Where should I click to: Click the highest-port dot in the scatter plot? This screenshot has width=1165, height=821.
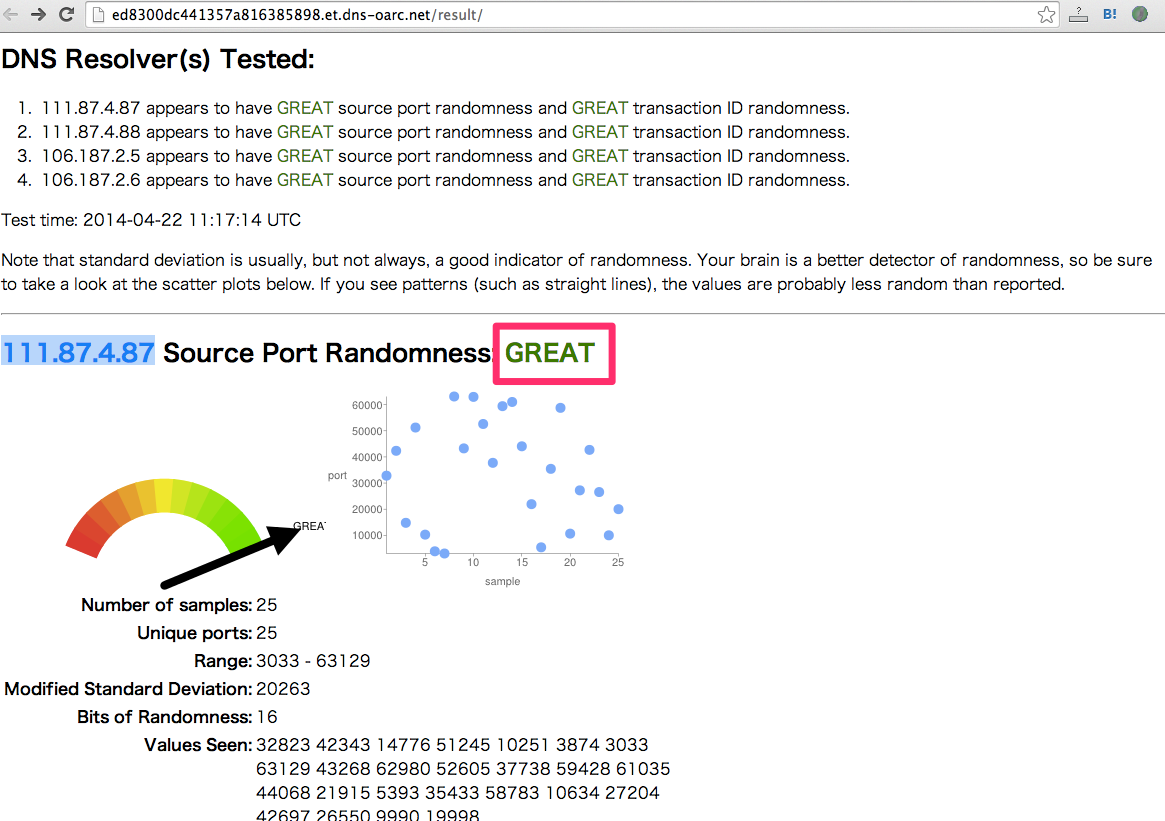pos(454,397)
